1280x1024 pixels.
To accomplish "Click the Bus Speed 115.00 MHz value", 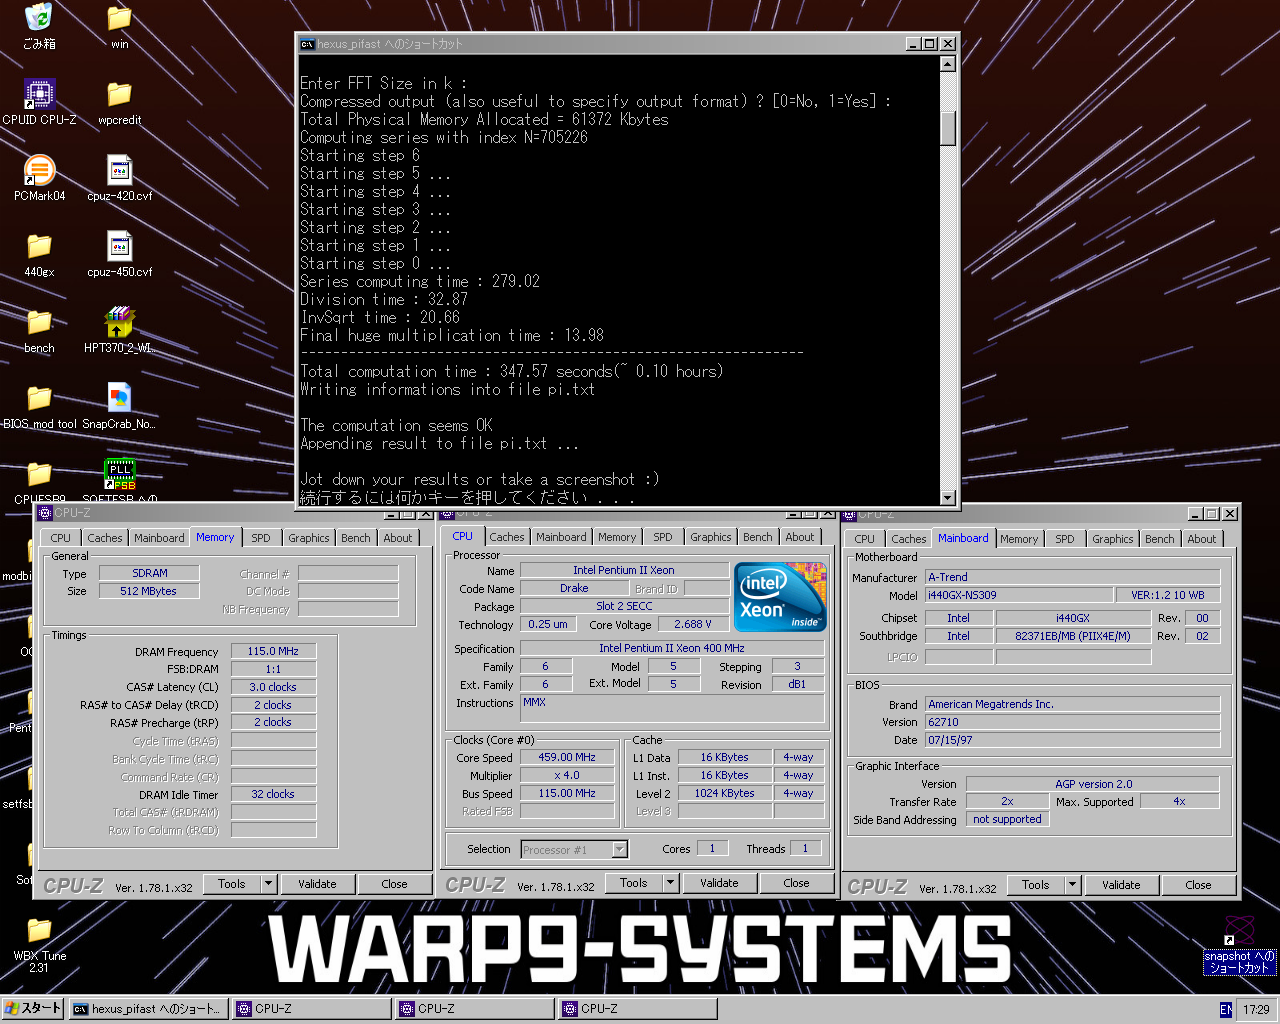I will [x=567, y=793].
